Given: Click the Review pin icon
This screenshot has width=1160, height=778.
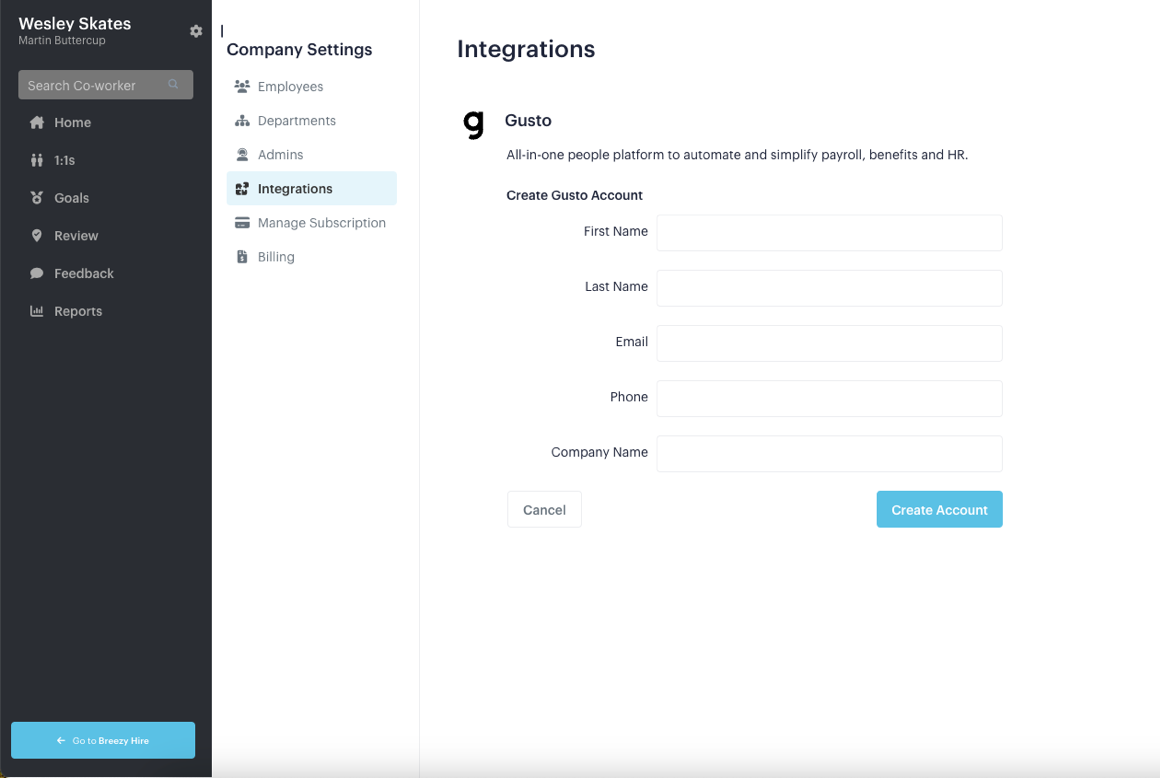Looking at the screenshot, I should tap(36, 236).
